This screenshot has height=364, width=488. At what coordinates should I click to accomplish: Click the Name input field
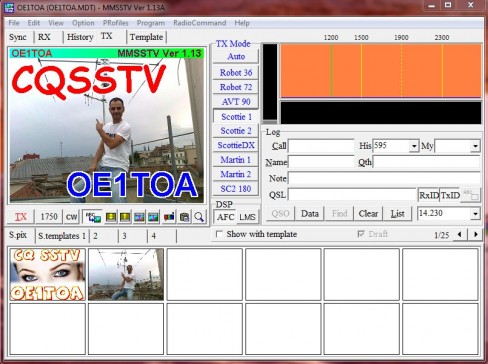coord(321,162)
